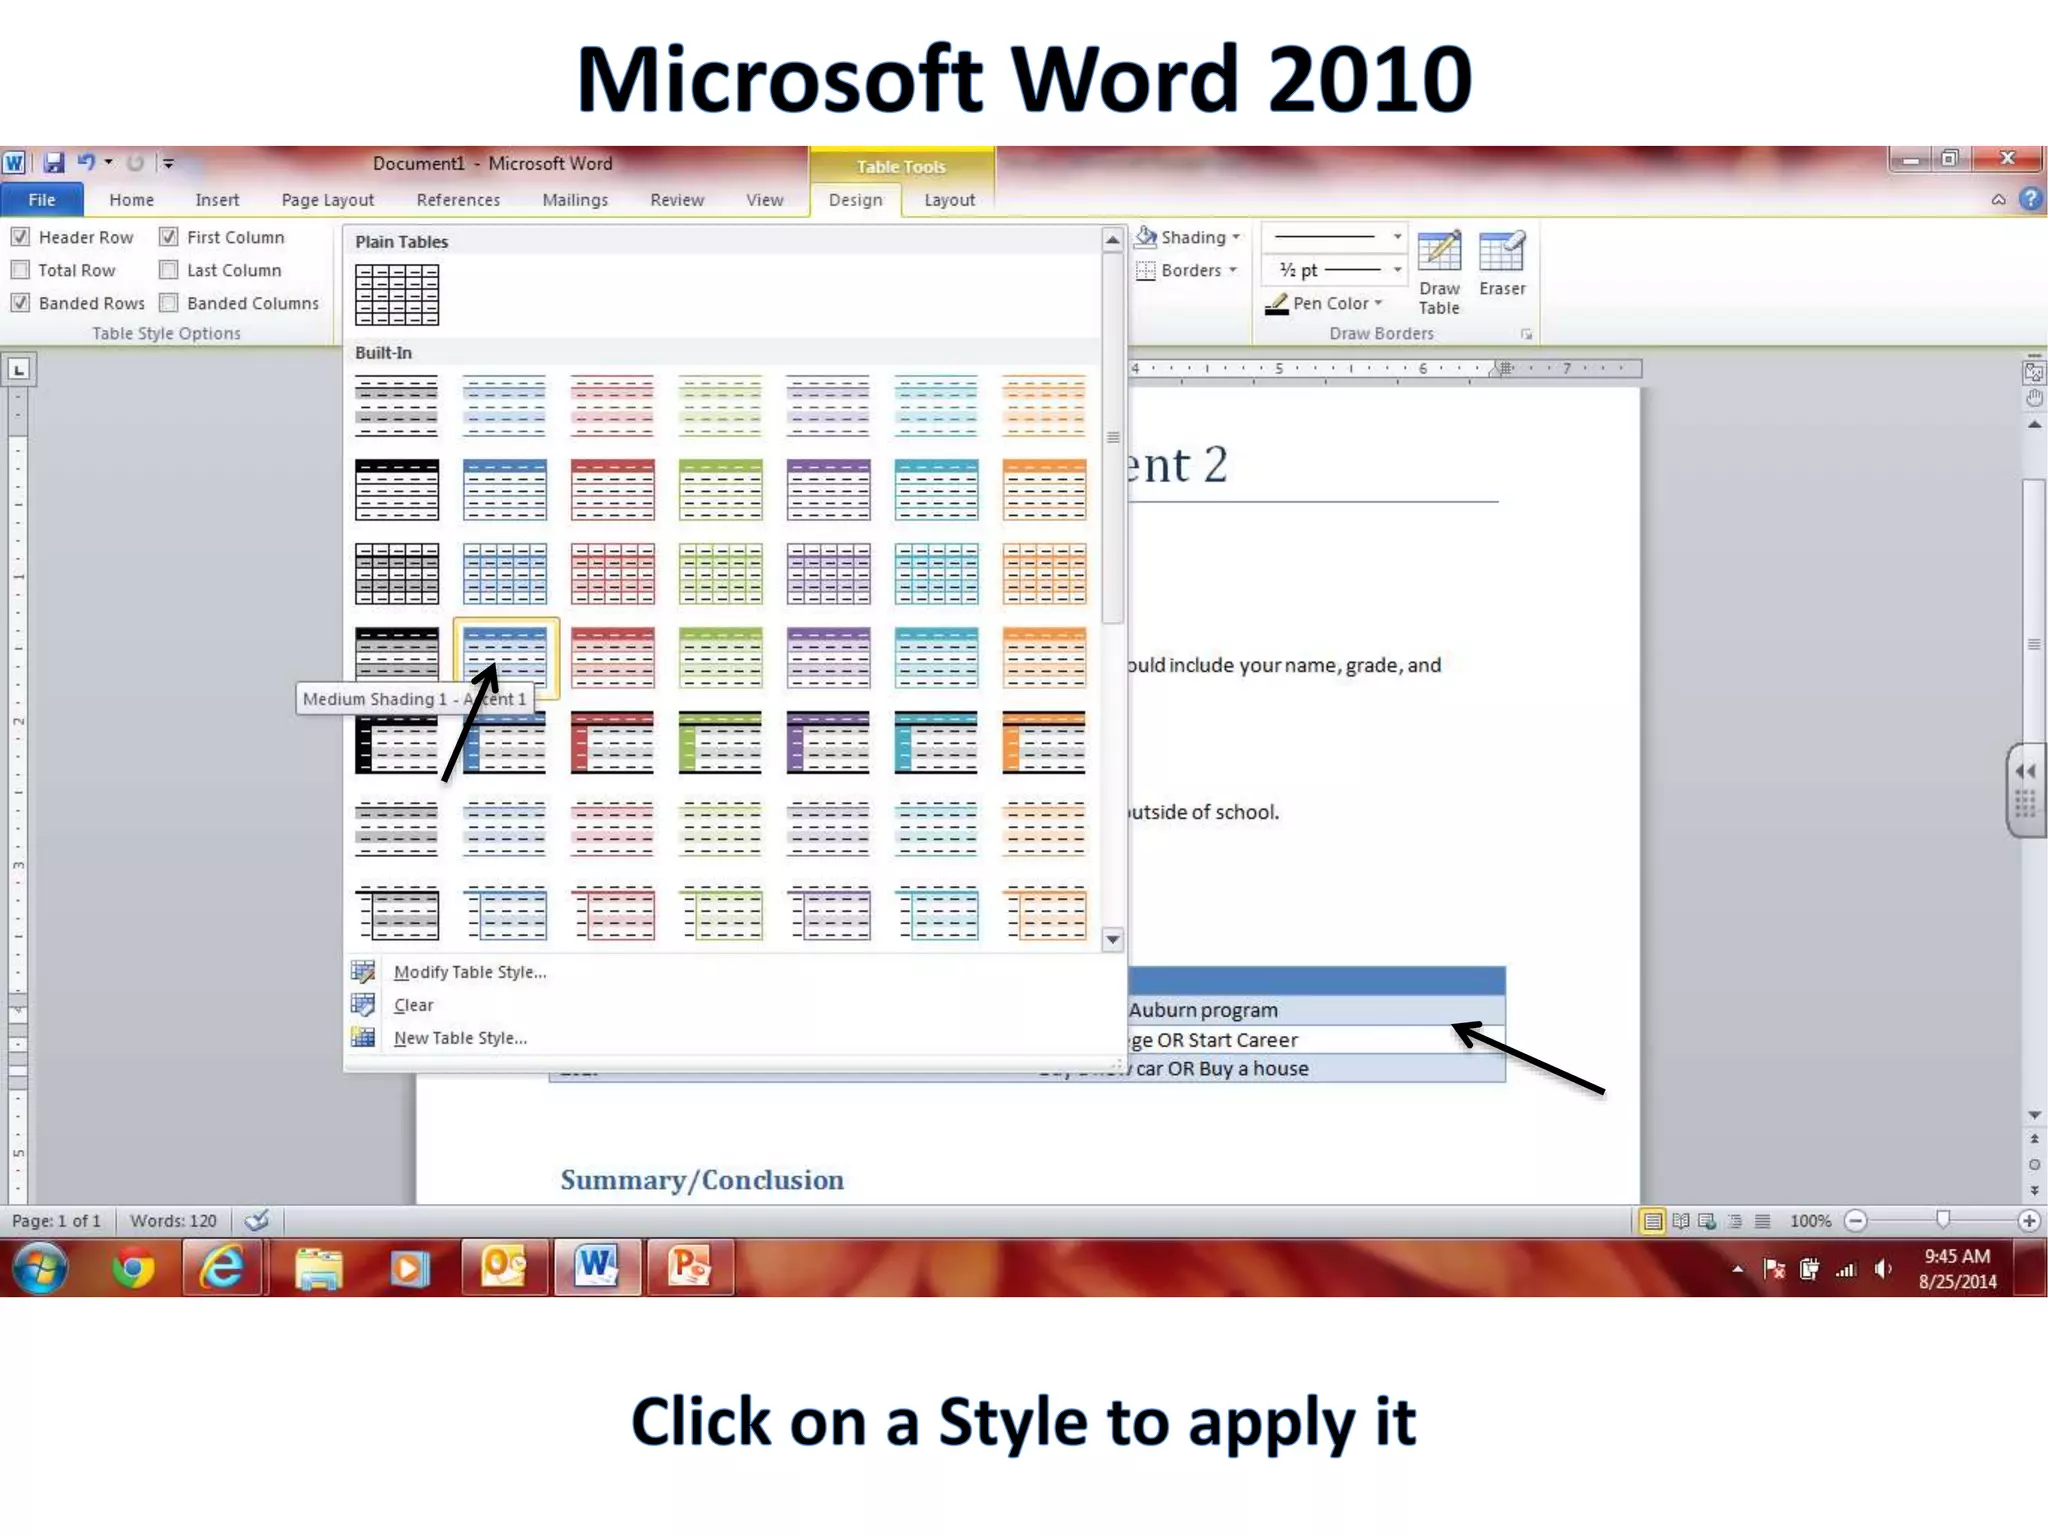Open the Word Help question mark icon
The image size is (2048, 1536).
2030,199
